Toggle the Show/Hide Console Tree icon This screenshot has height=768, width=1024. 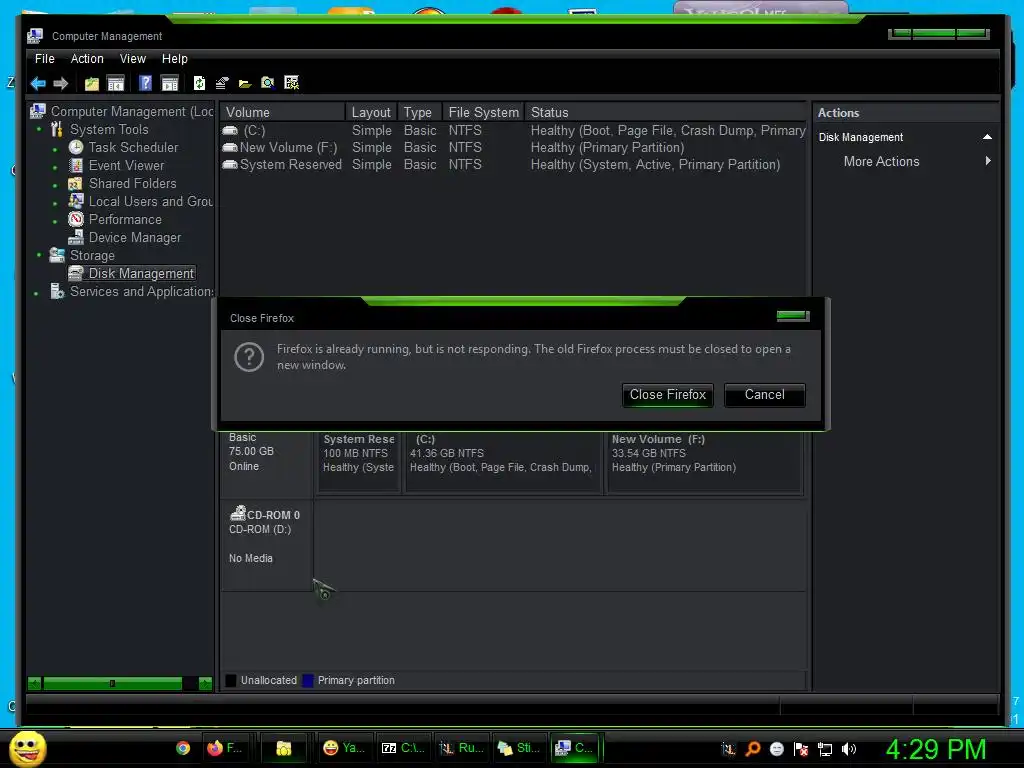pyautogui.click(x=116, y=83)
